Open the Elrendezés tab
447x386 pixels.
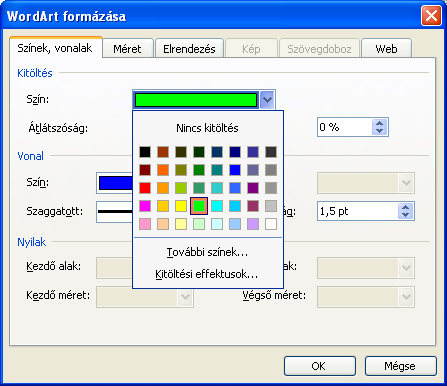(x=189, y=49)
